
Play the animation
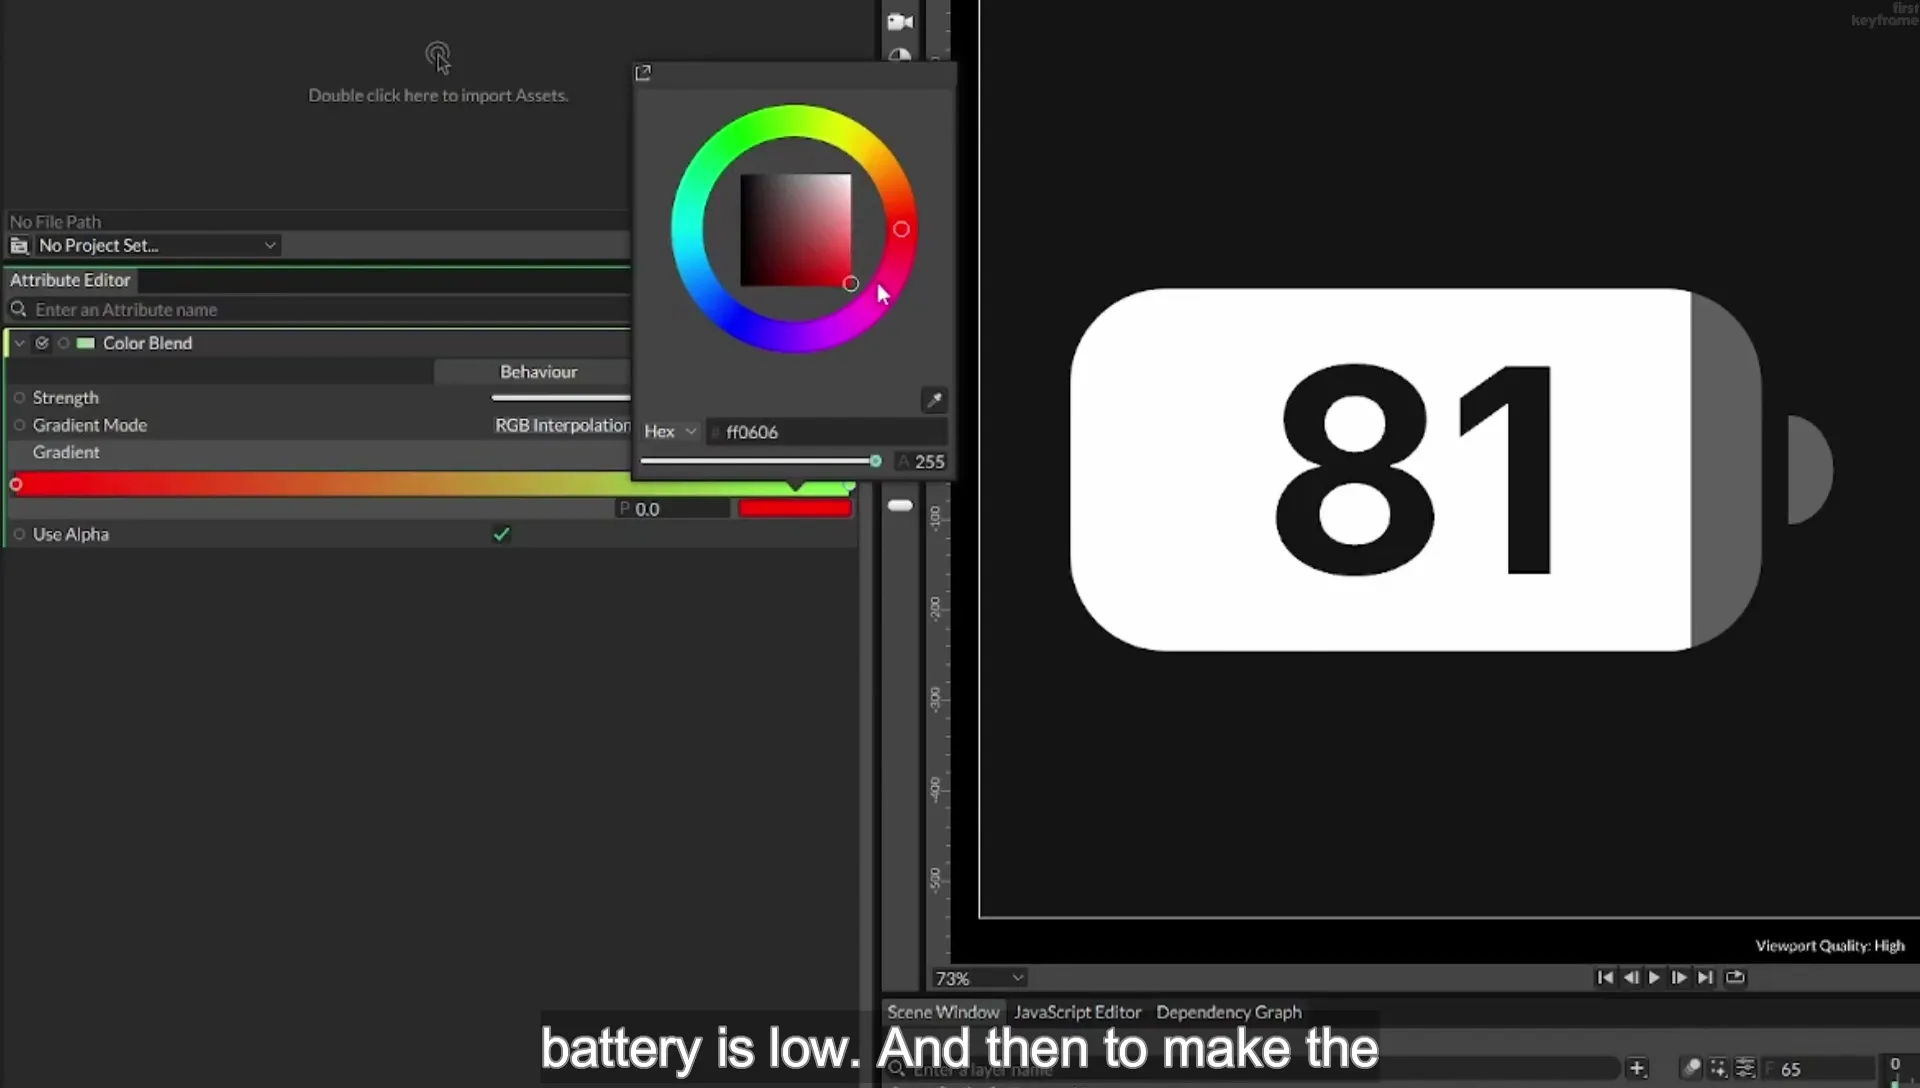pyautogui.click(x=1654, y=978)
